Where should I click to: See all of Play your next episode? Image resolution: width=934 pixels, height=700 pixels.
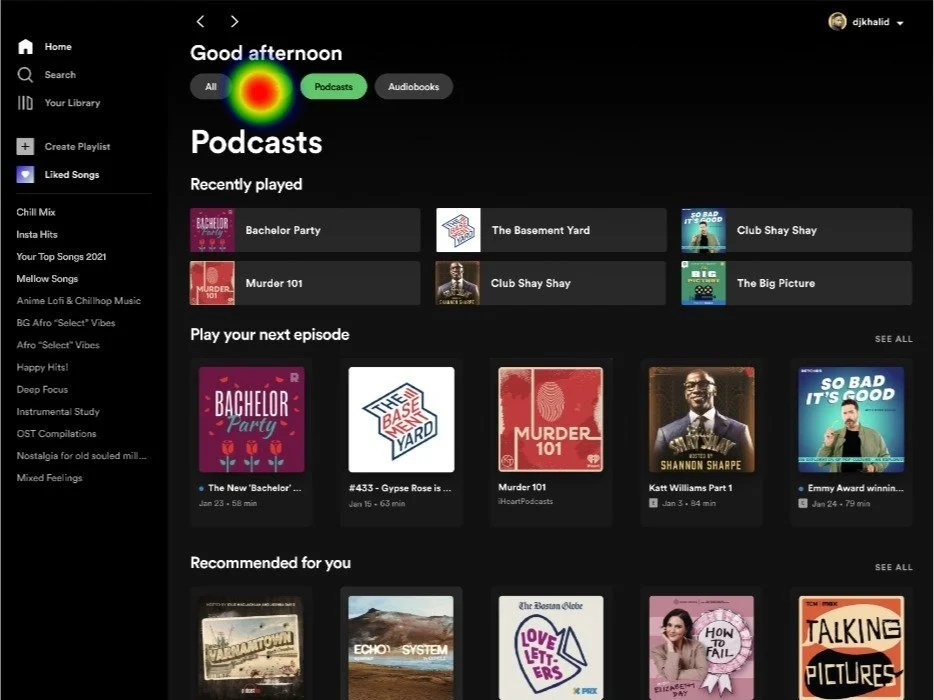click(893, 339)
